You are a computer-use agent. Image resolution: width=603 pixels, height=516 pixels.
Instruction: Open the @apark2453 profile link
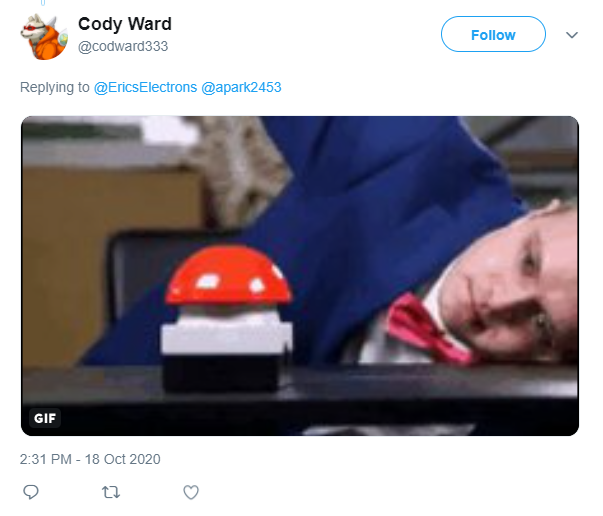click(x=241, y=87)
